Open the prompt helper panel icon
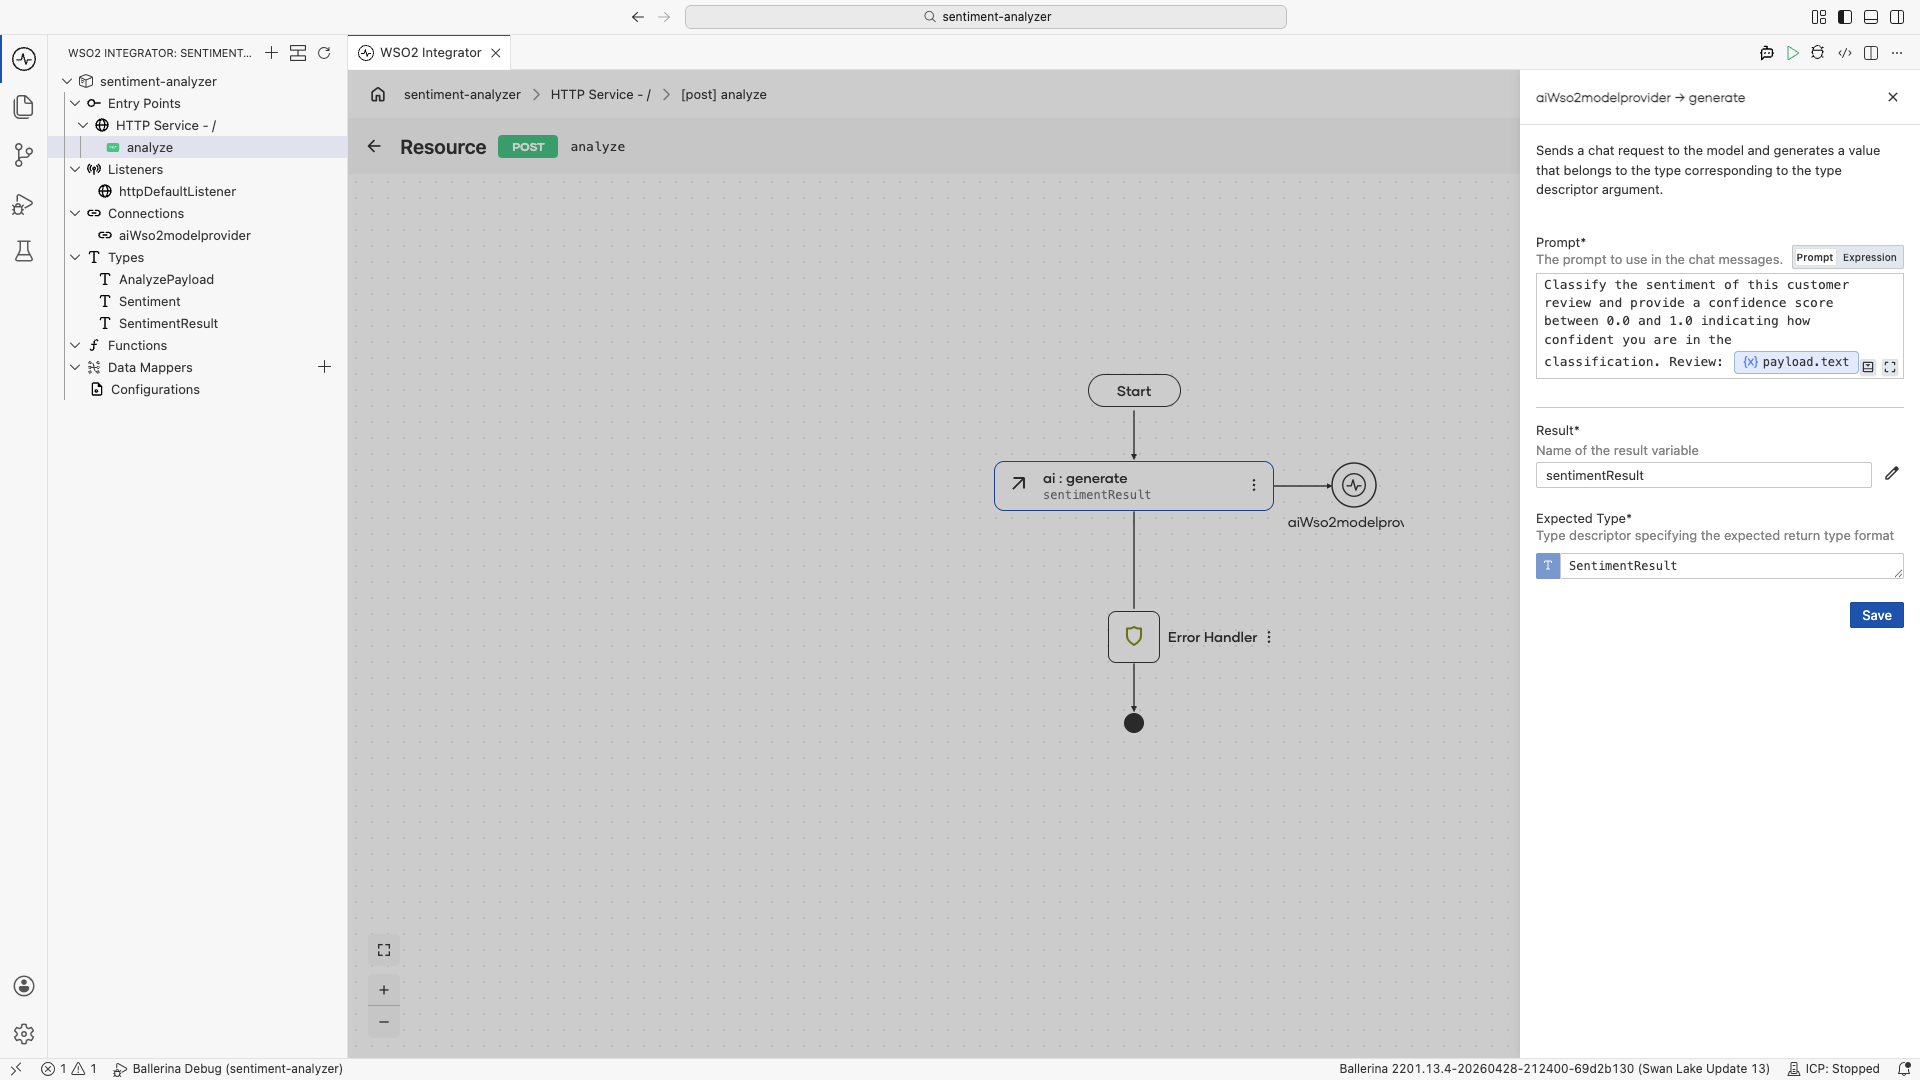This screenshot has width=1920, height=1080. [x=1868, y=367]
